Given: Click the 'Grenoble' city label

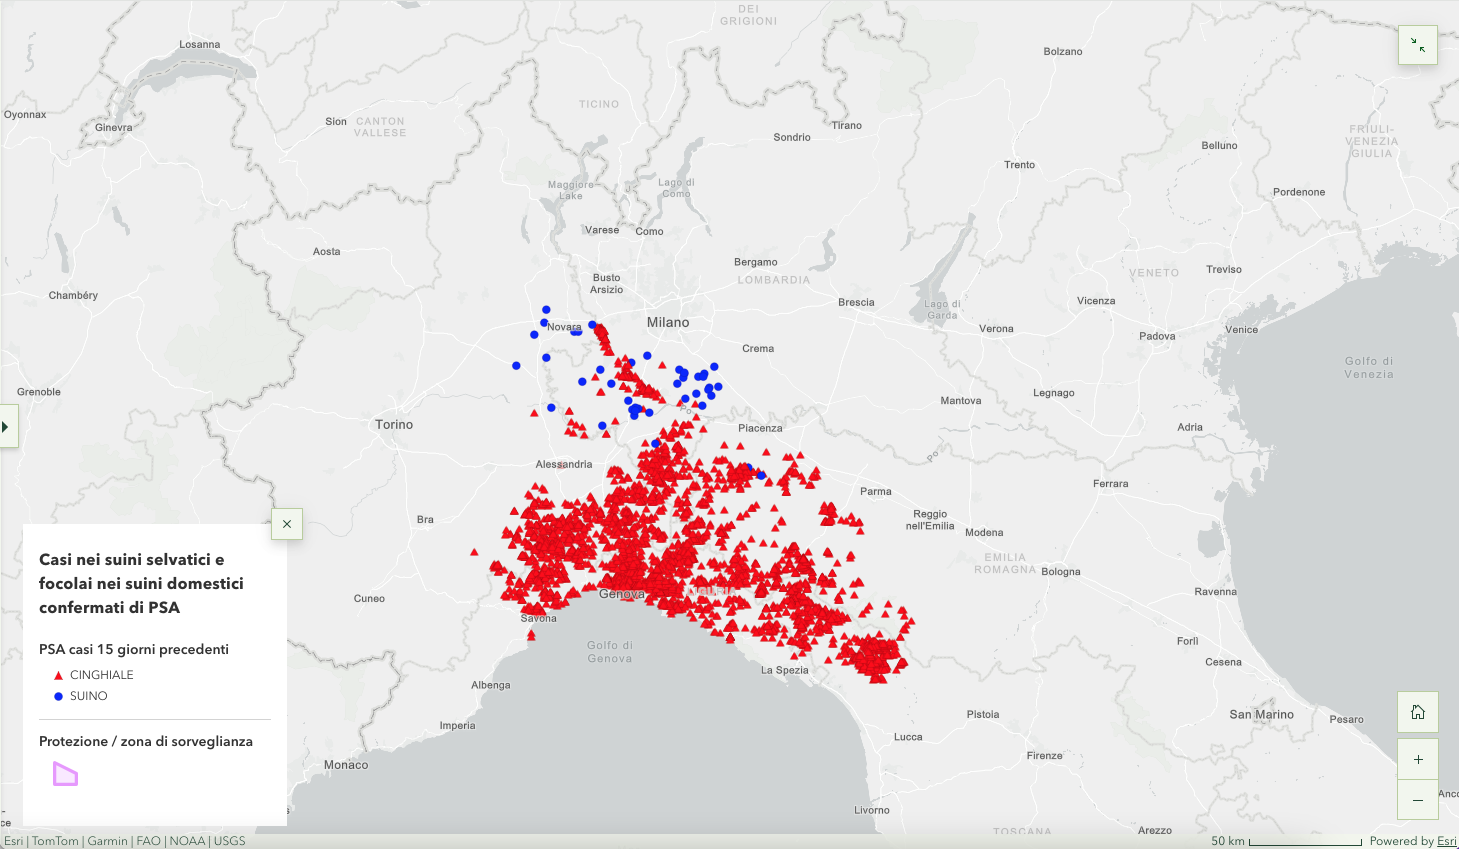Looking at the screenshot, I should (x=39, y=391).
